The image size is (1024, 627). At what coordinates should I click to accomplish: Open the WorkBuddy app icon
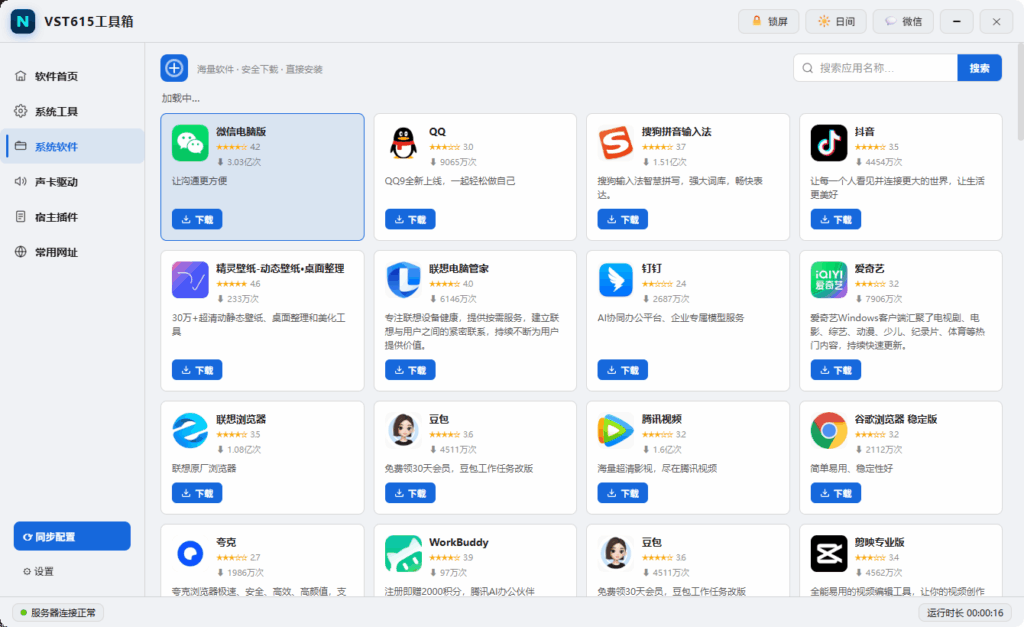click(x=403, y=554)
